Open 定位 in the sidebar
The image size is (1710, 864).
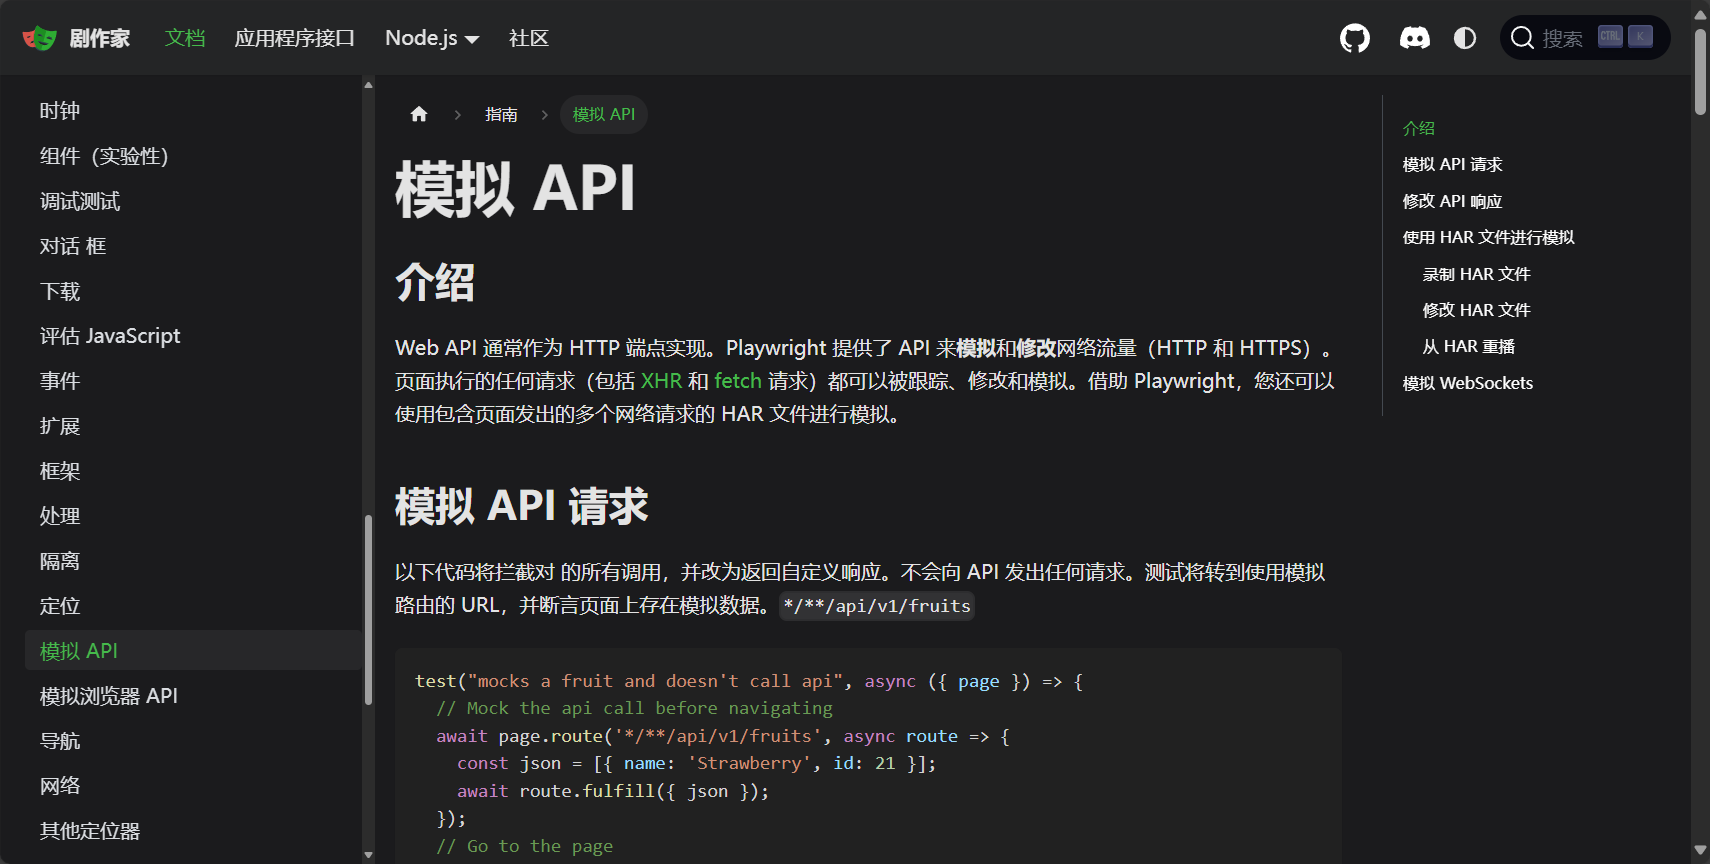(x=194, y=606)
